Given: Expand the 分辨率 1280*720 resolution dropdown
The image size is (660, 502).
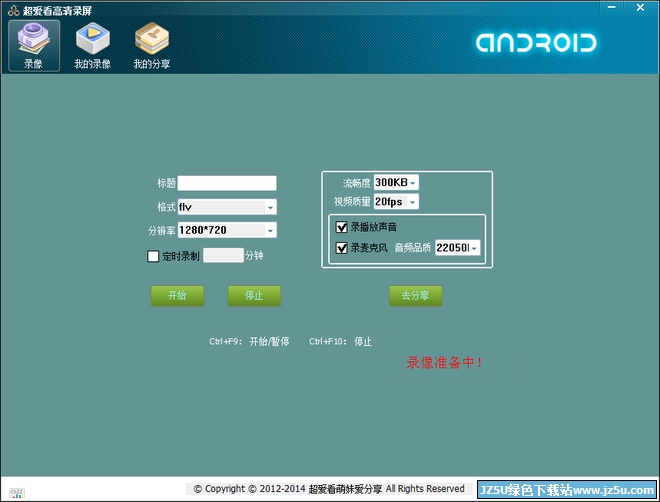Looking at the screenshot, I should tap(227, 230).
